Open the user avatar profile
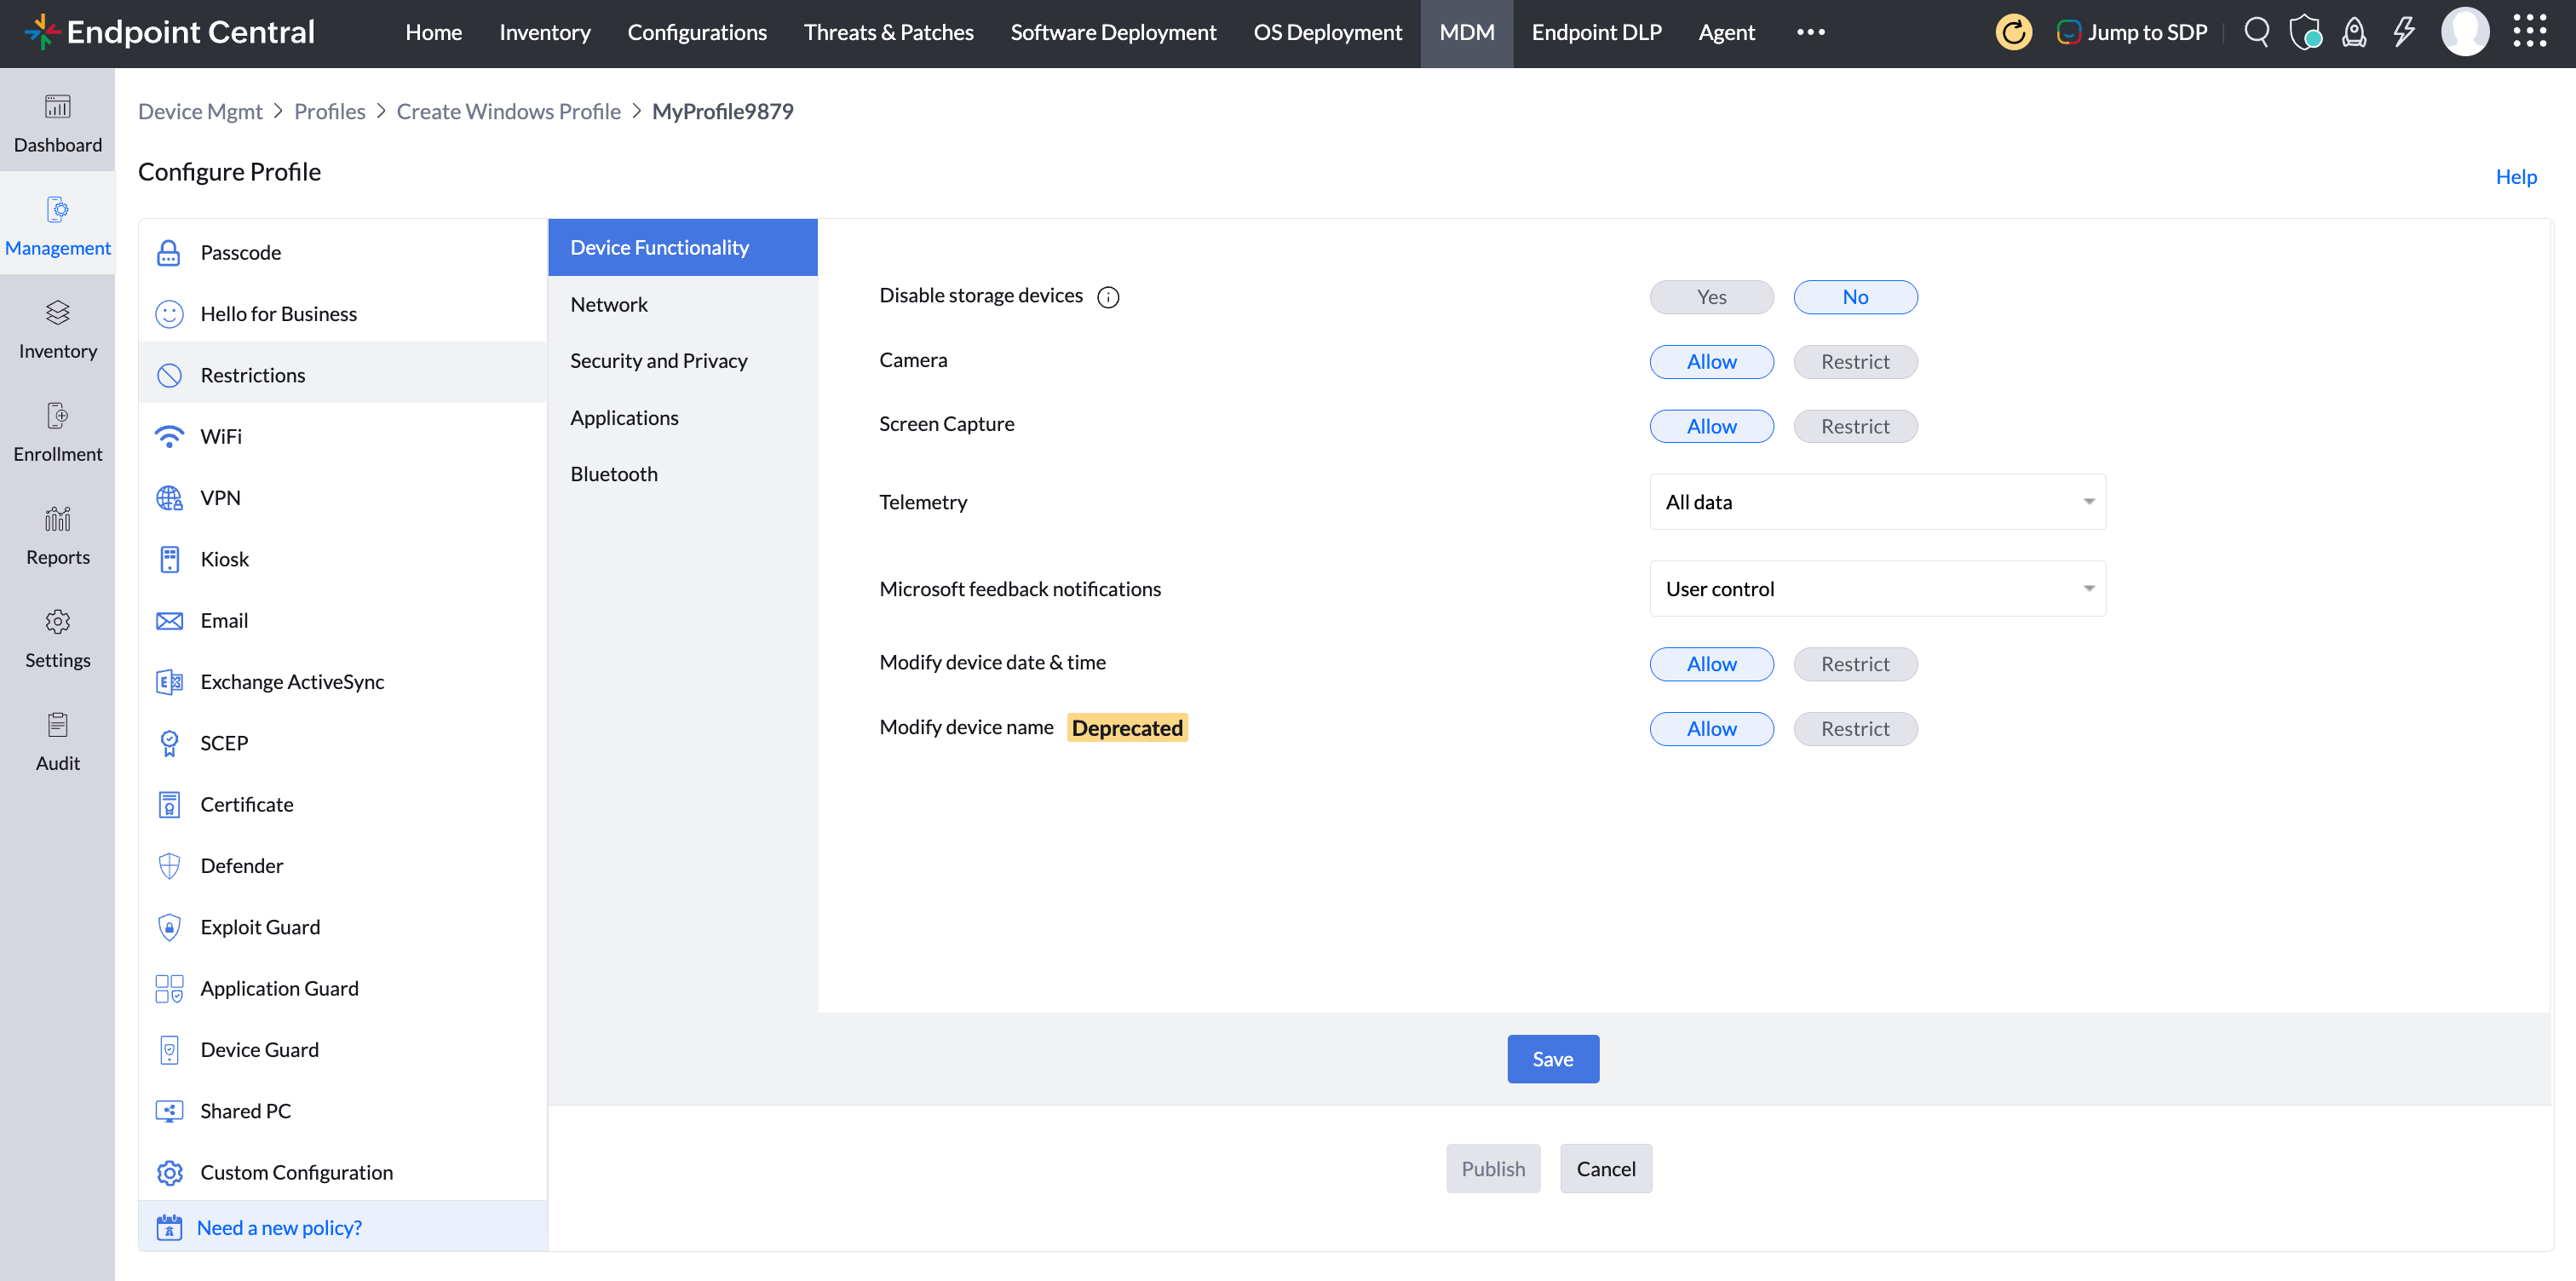This screenshot has width=2576, height=1281. [2465, 32]
